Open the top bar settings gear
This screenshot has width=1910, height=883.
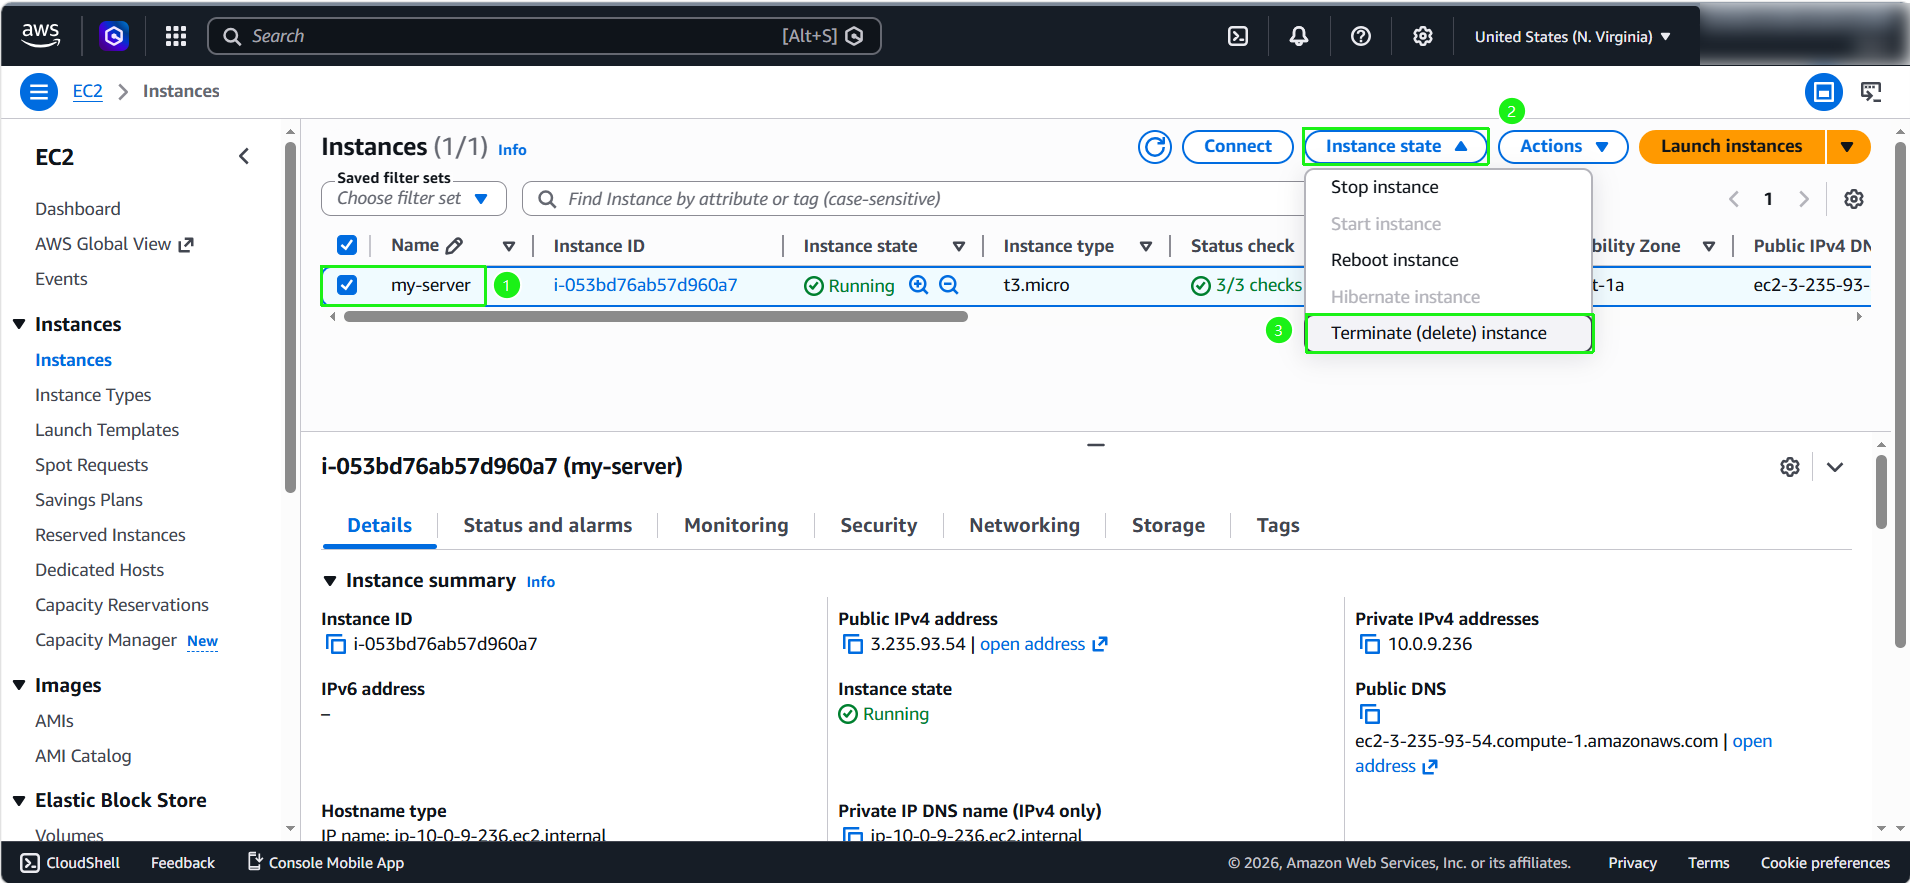(1423, 36)
